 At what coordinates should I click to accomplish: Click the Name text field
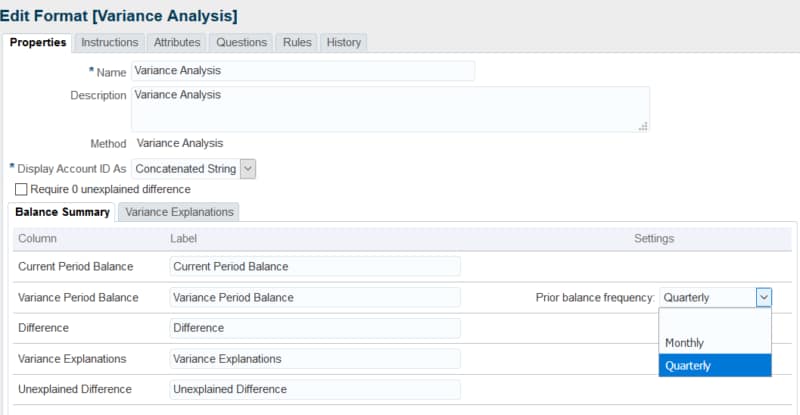click(x=302, y=71)
